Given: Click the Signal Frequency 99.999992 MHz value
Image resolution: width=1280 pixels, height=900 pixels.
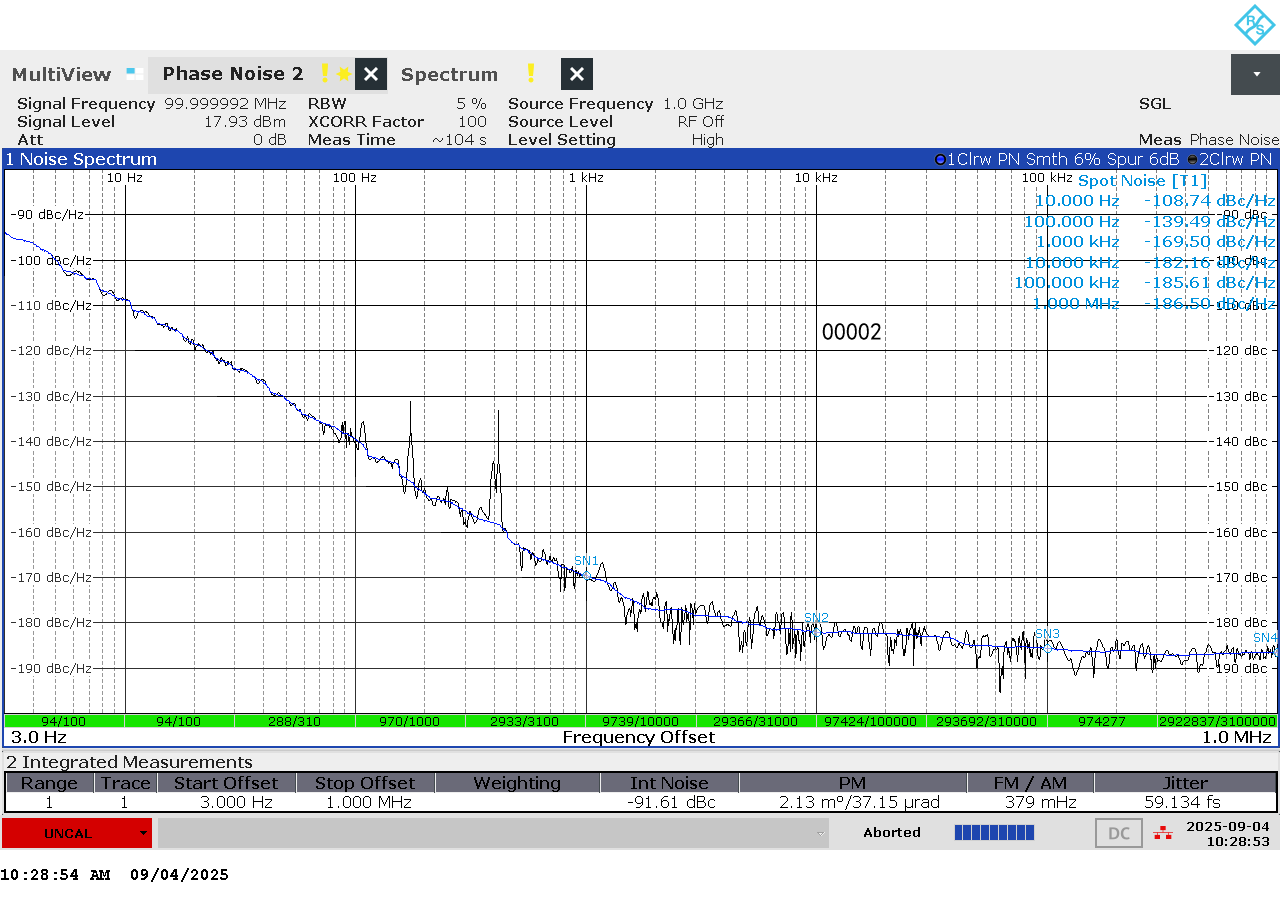Looking at the screenshot, I should [225, 104].
